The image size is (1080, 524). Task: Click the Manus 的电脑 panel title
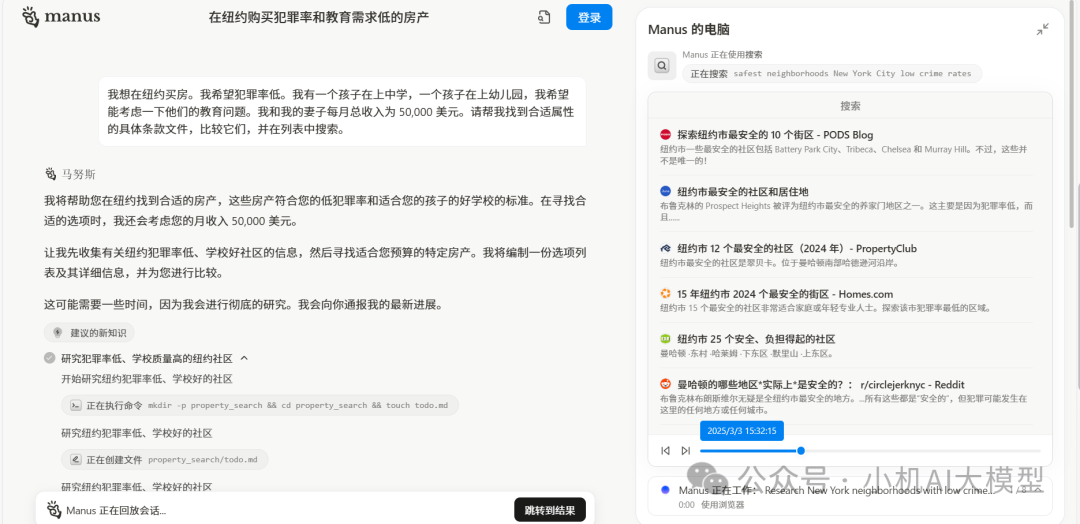tap(689, 30)
